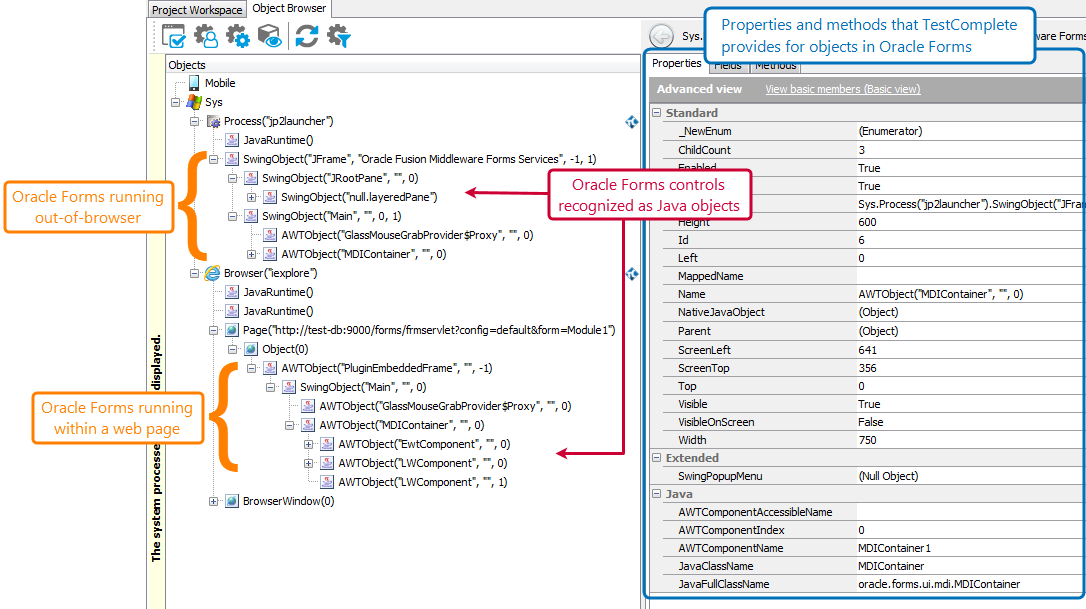1086x609 pixels.
Task: Switch to the Methods tab
Action: click(x=776, y=66)
